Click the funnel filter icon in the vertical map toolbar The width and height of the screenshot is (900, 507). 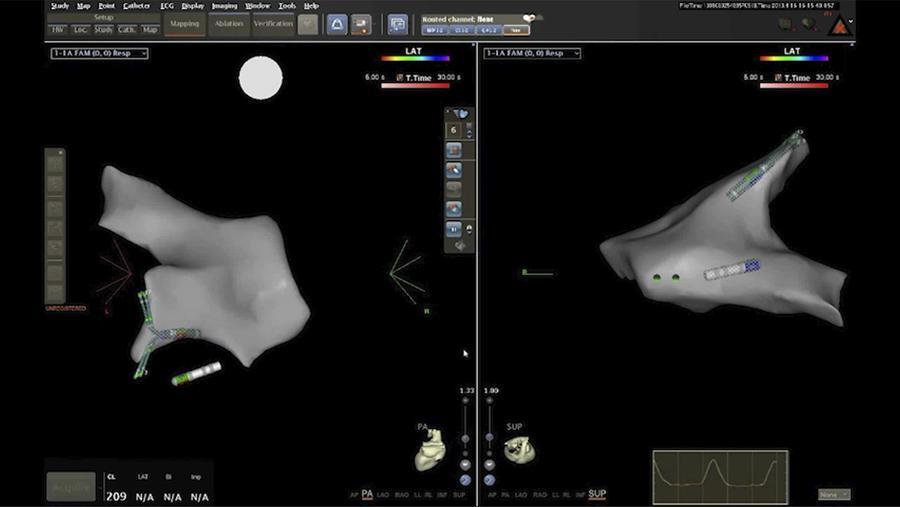(x=460, y=114)
